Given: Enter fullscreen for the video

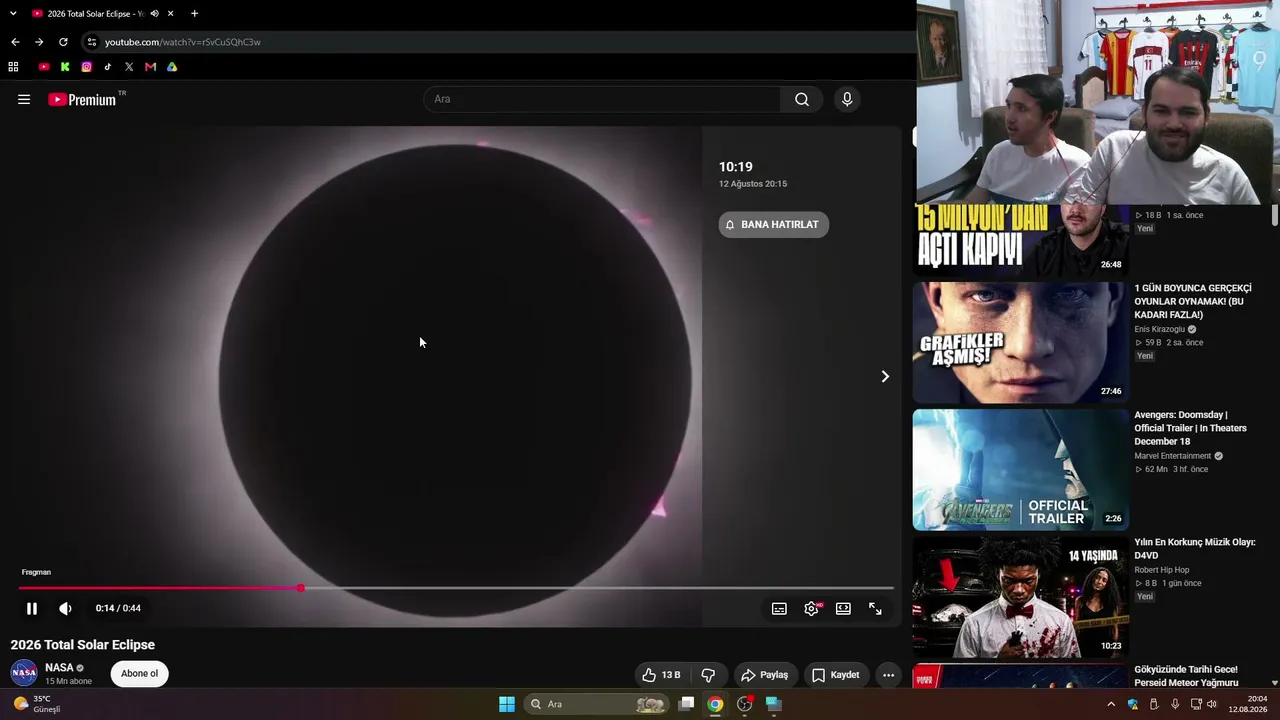Looking at the screenshot, I should click(875, 608).
